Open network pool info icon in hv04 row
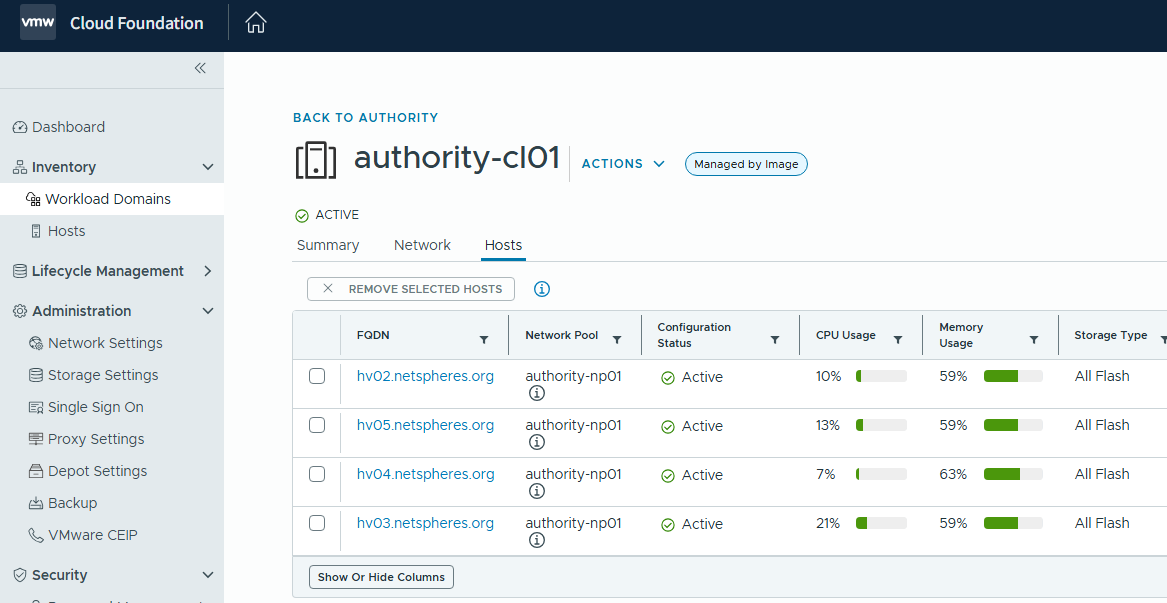Image resolution: width=1167 pixels, height=603 pixels. tap(536, 491)
